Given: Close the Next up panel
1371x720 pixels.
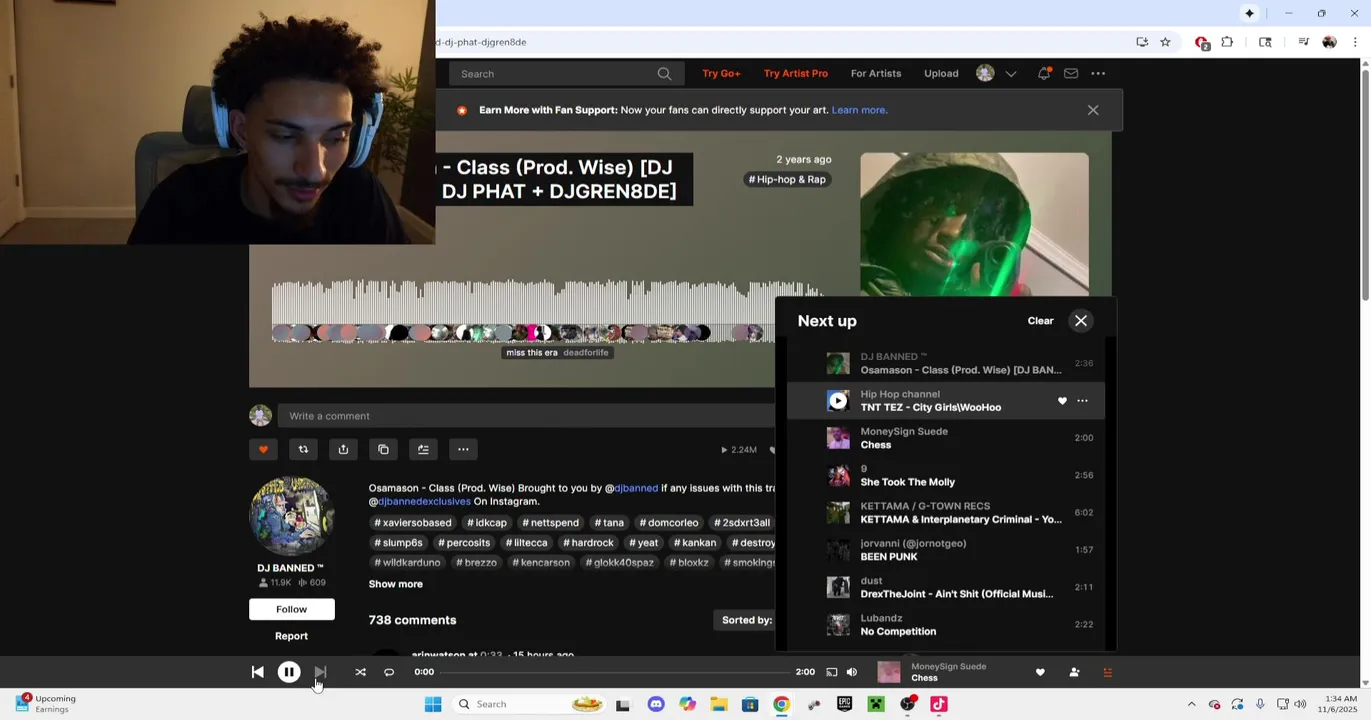Looking at the screenshot, I should pos(1081,321).
